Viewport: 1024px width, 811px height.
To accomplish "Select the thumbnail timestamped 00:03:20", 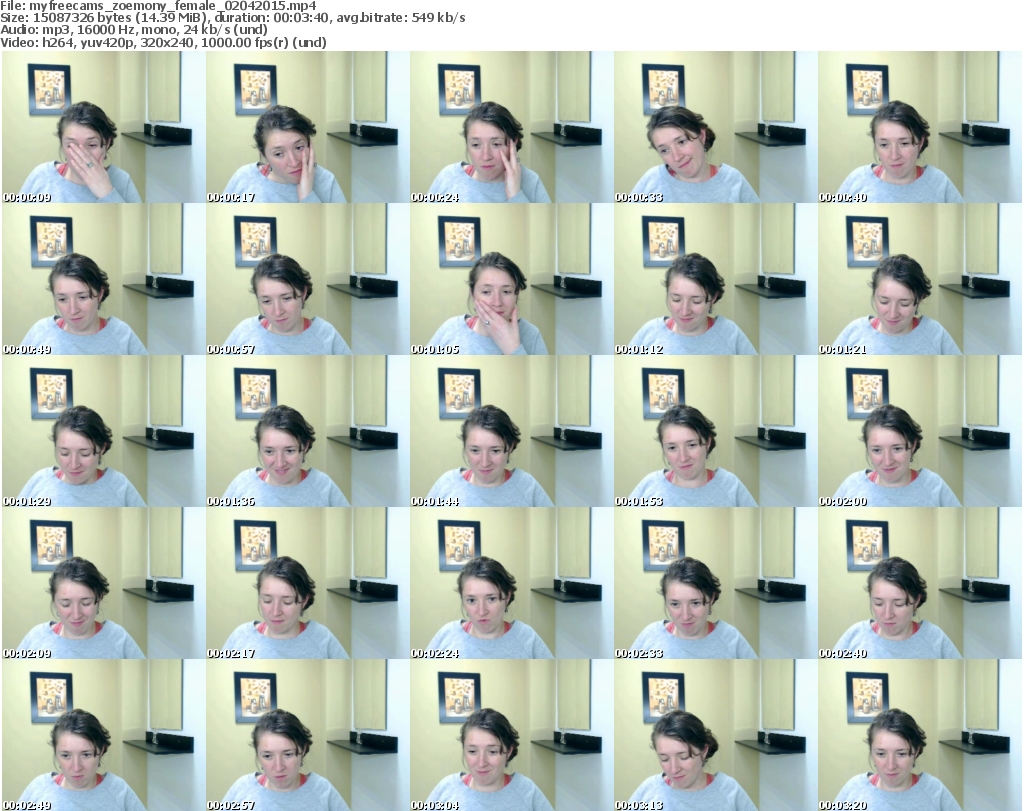I will [920, 735].
